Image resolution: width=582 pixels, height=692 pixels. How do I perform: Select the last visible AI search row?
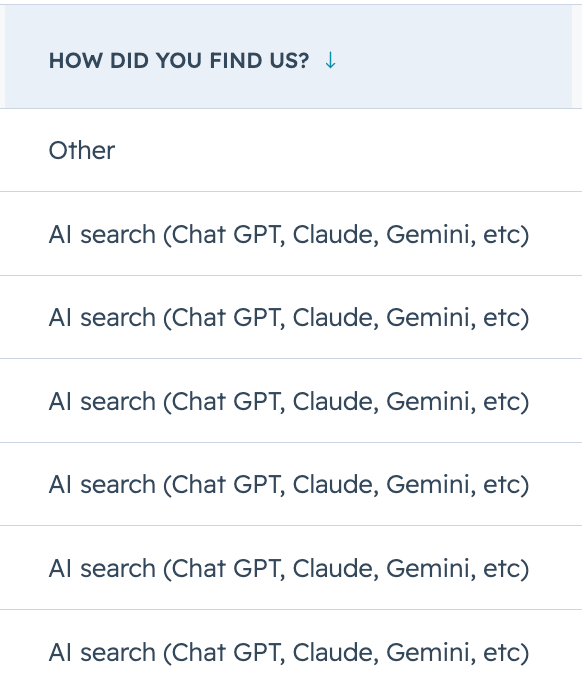[x=291, y=651]
